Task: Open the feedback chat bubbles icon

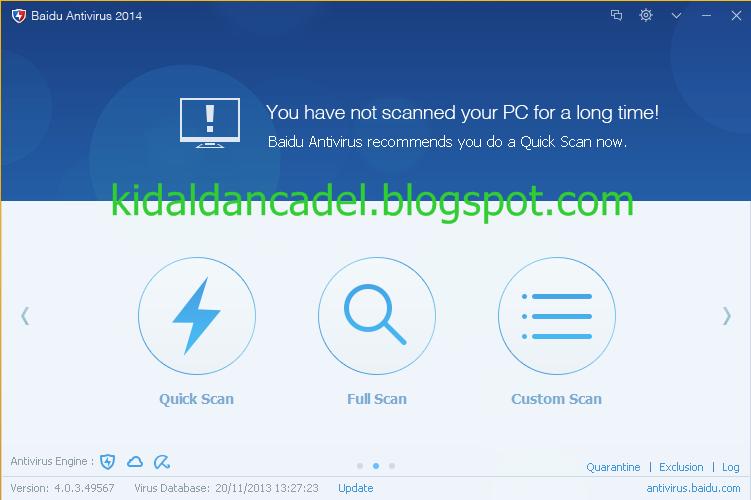Action: click(616, 15)
